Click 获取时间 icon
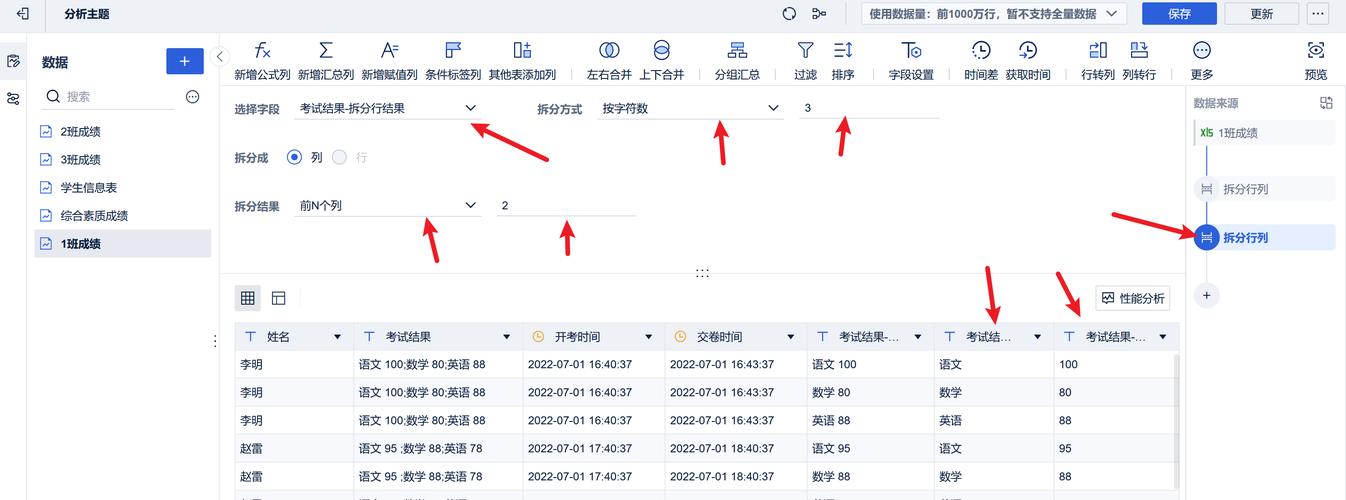The width and height of the screenshot is (1346, 500). pos(1028,50)
